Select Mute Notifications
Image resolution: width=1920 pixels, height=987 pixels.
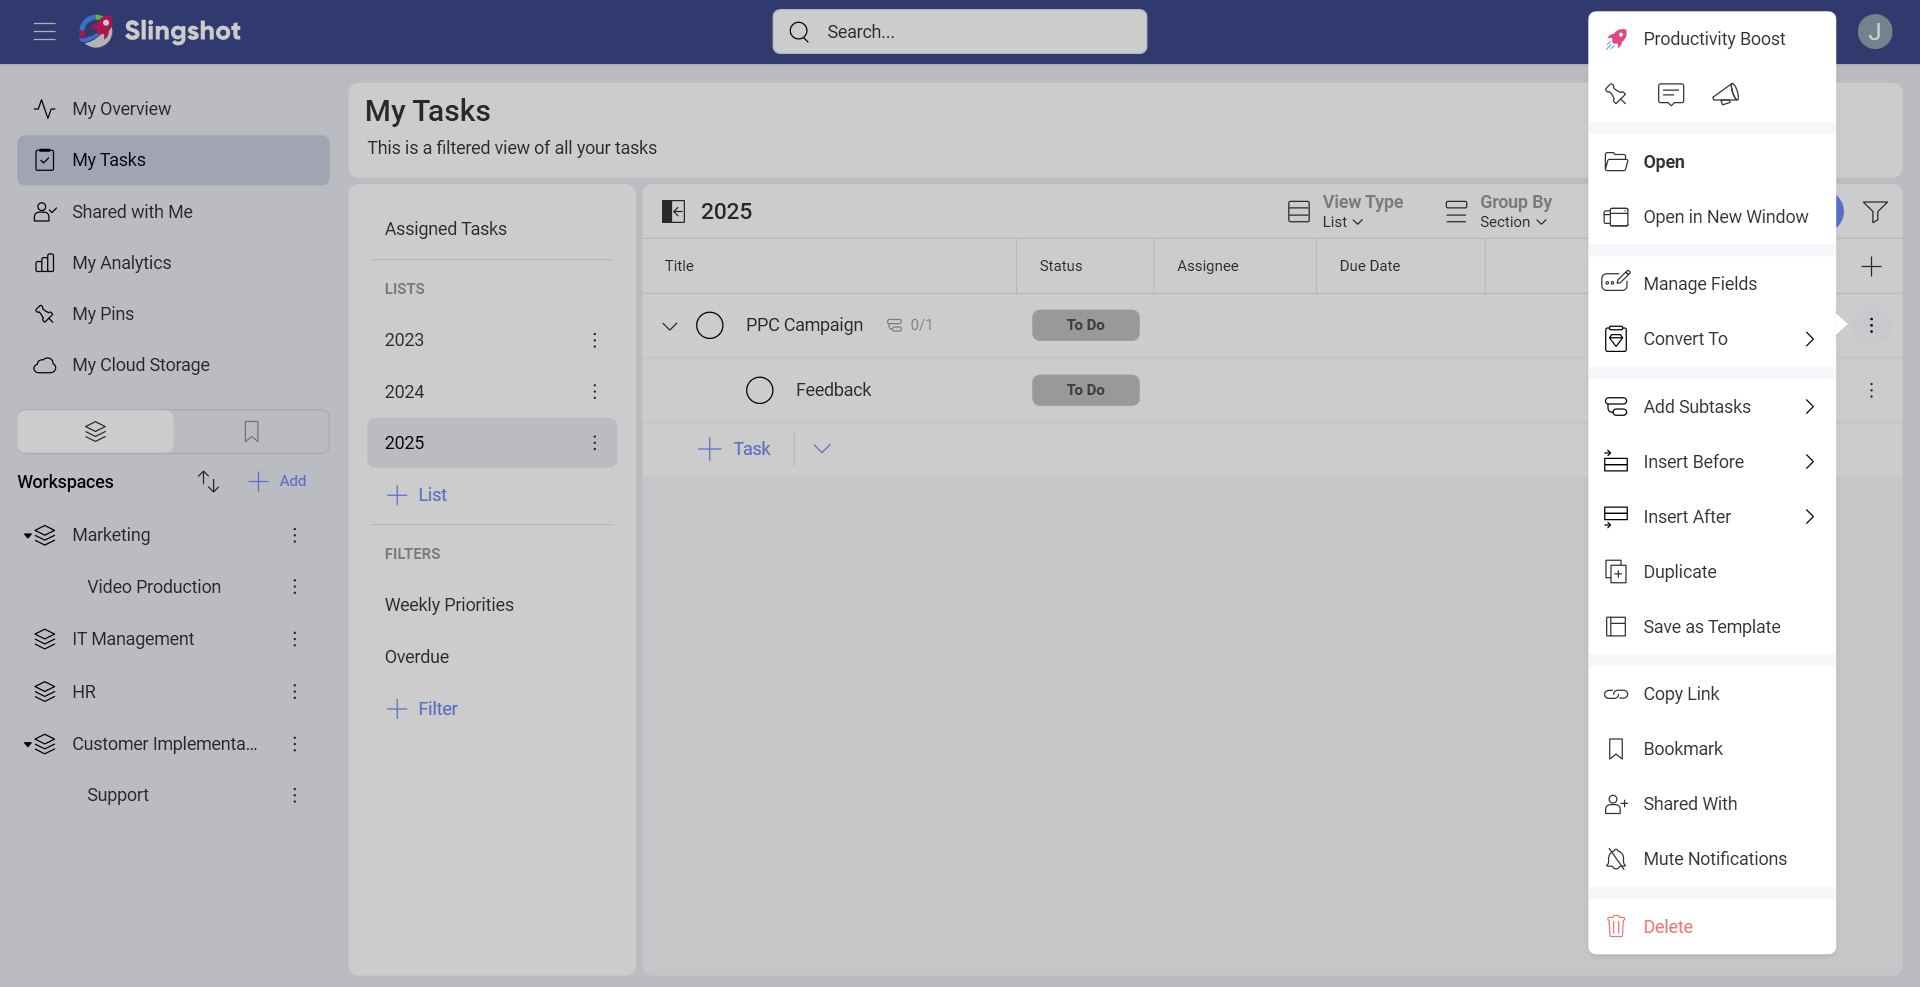(x=1712, y=859)
